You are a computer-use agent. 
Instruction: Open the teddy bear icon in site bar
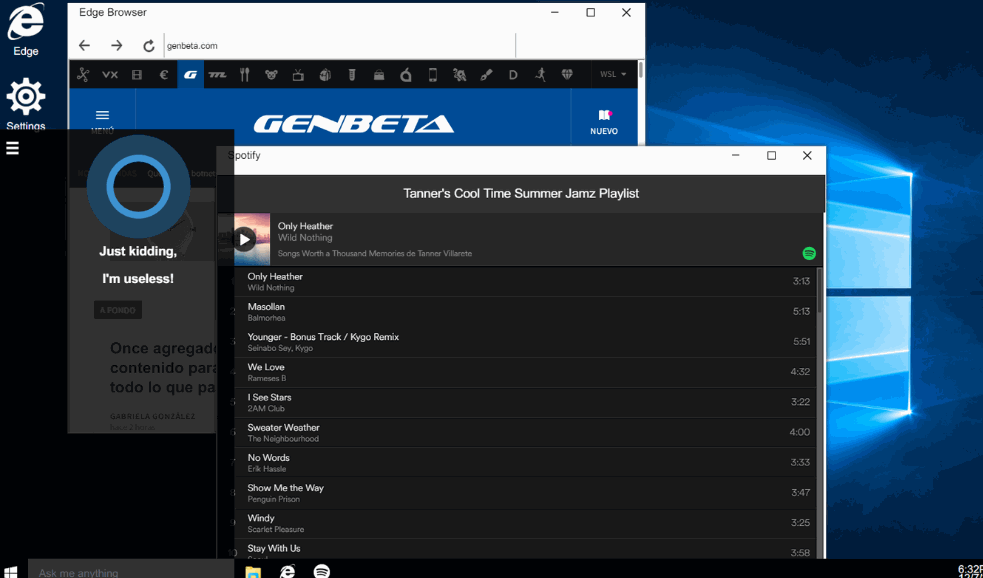(271, 75)
